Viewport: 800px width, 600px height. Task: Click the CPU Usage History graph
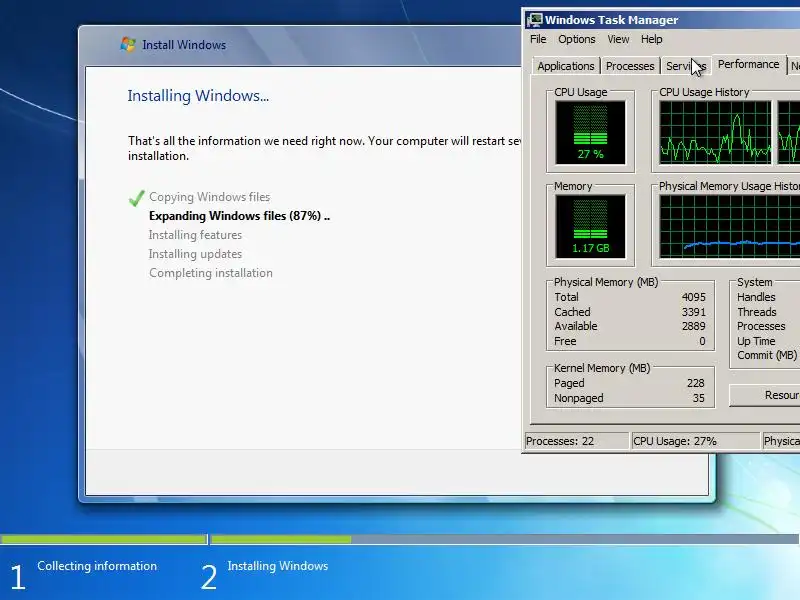pos(715,133)
